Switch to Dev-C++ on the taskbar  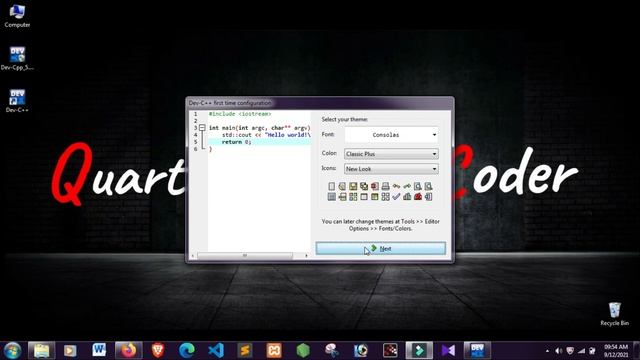477,350
